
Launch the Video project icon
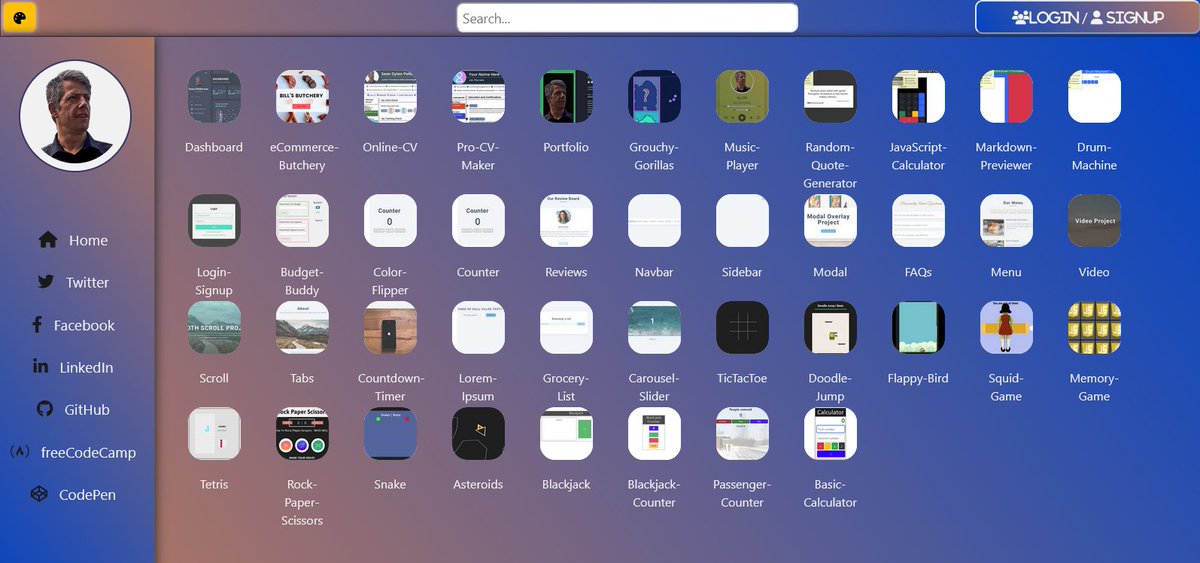pos(1094,221)
